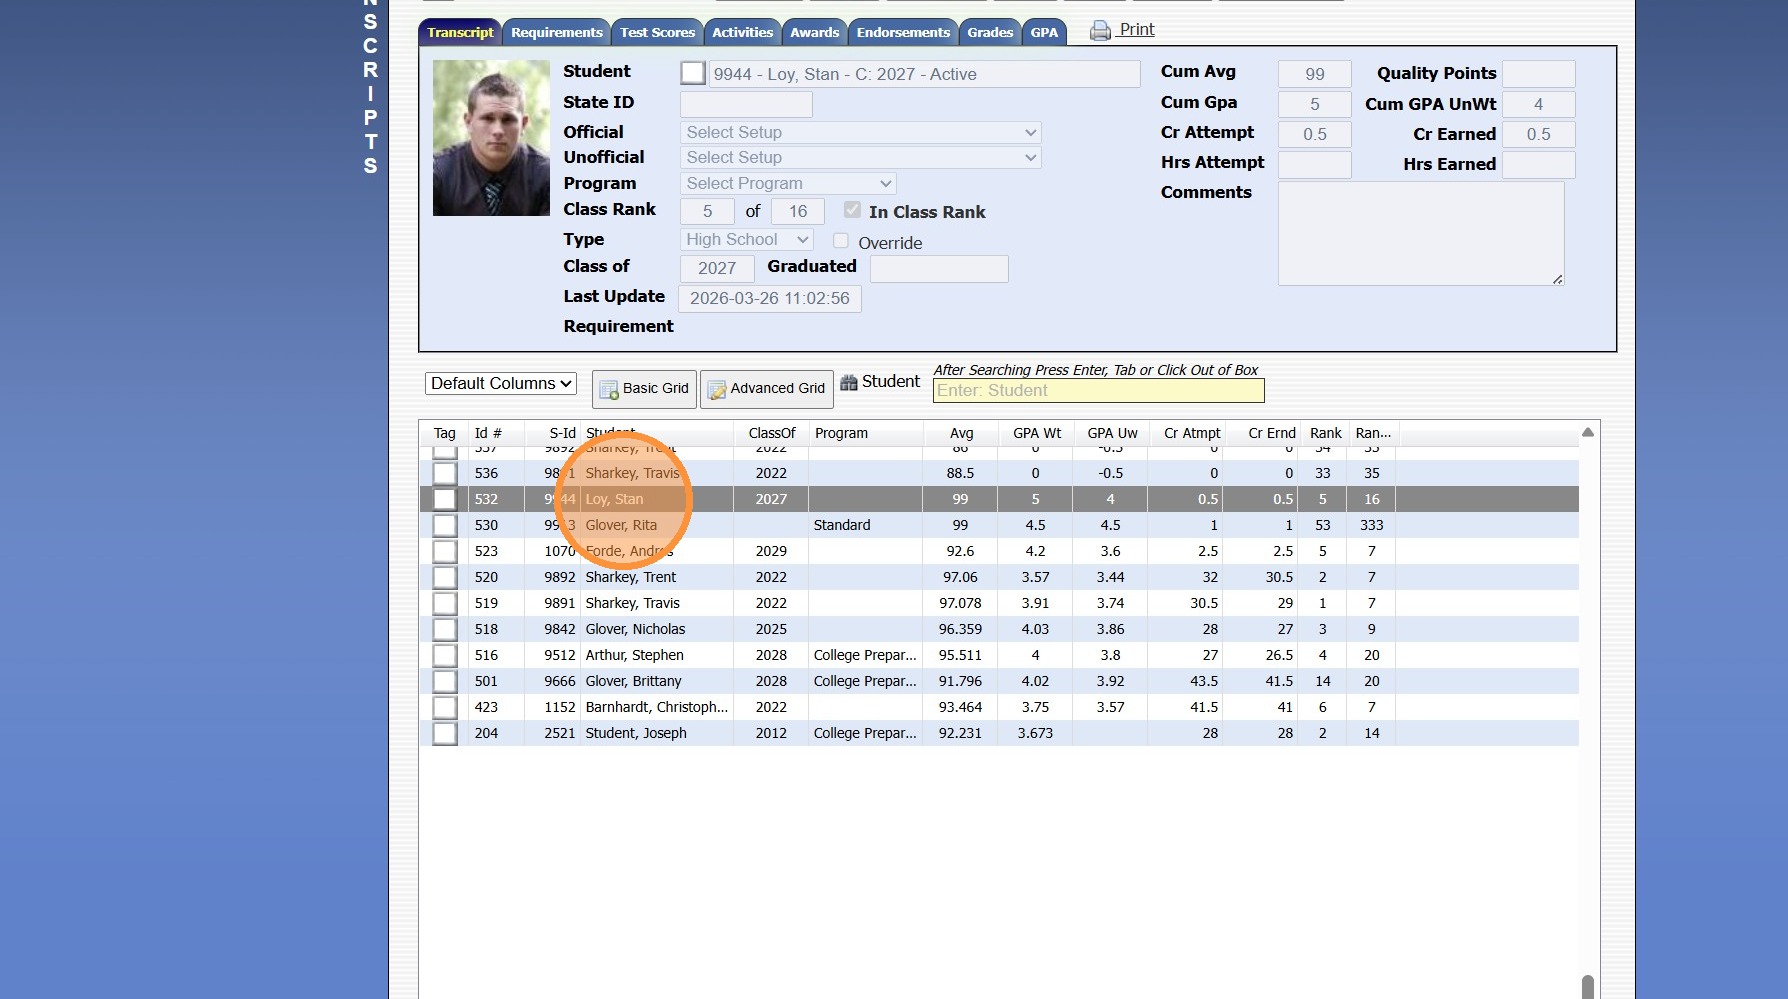The width and height of the screenshot is (1788, 999).
Task: Select the Arthur, Stephen row
Action: [999, 655]
